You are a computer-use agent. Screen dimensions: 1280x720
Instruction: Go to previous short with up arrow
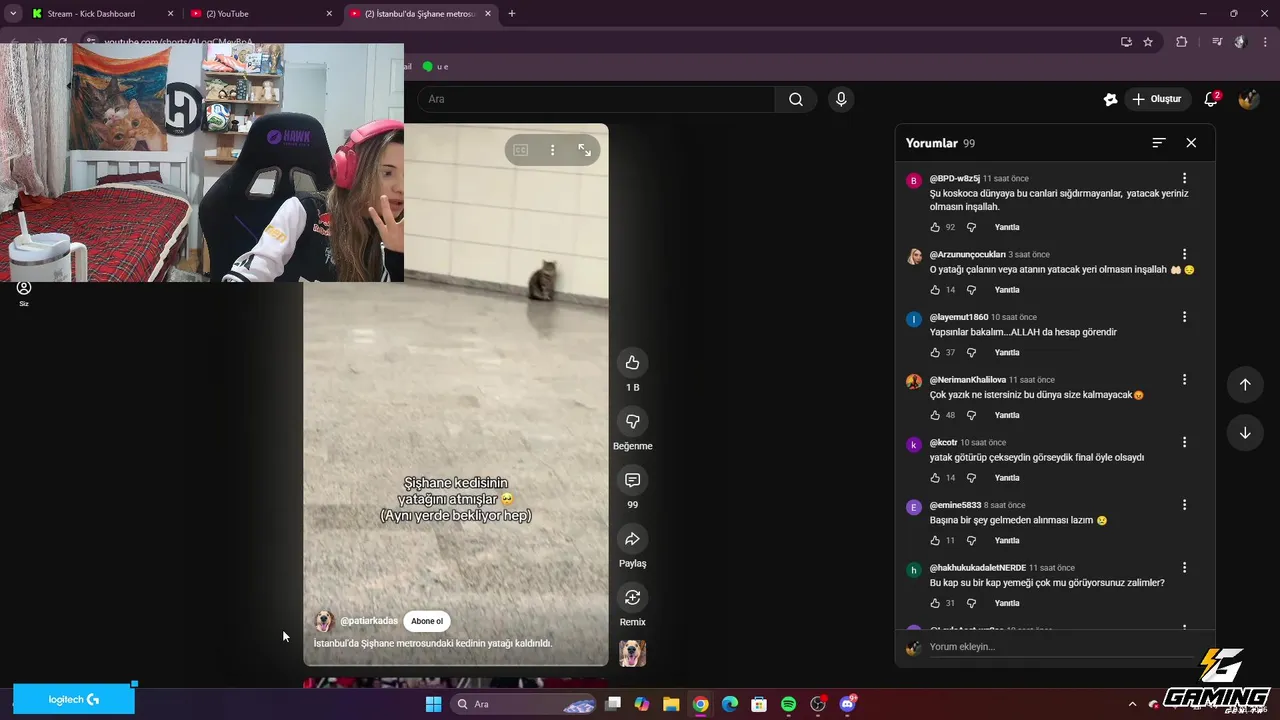[1245, 385]
